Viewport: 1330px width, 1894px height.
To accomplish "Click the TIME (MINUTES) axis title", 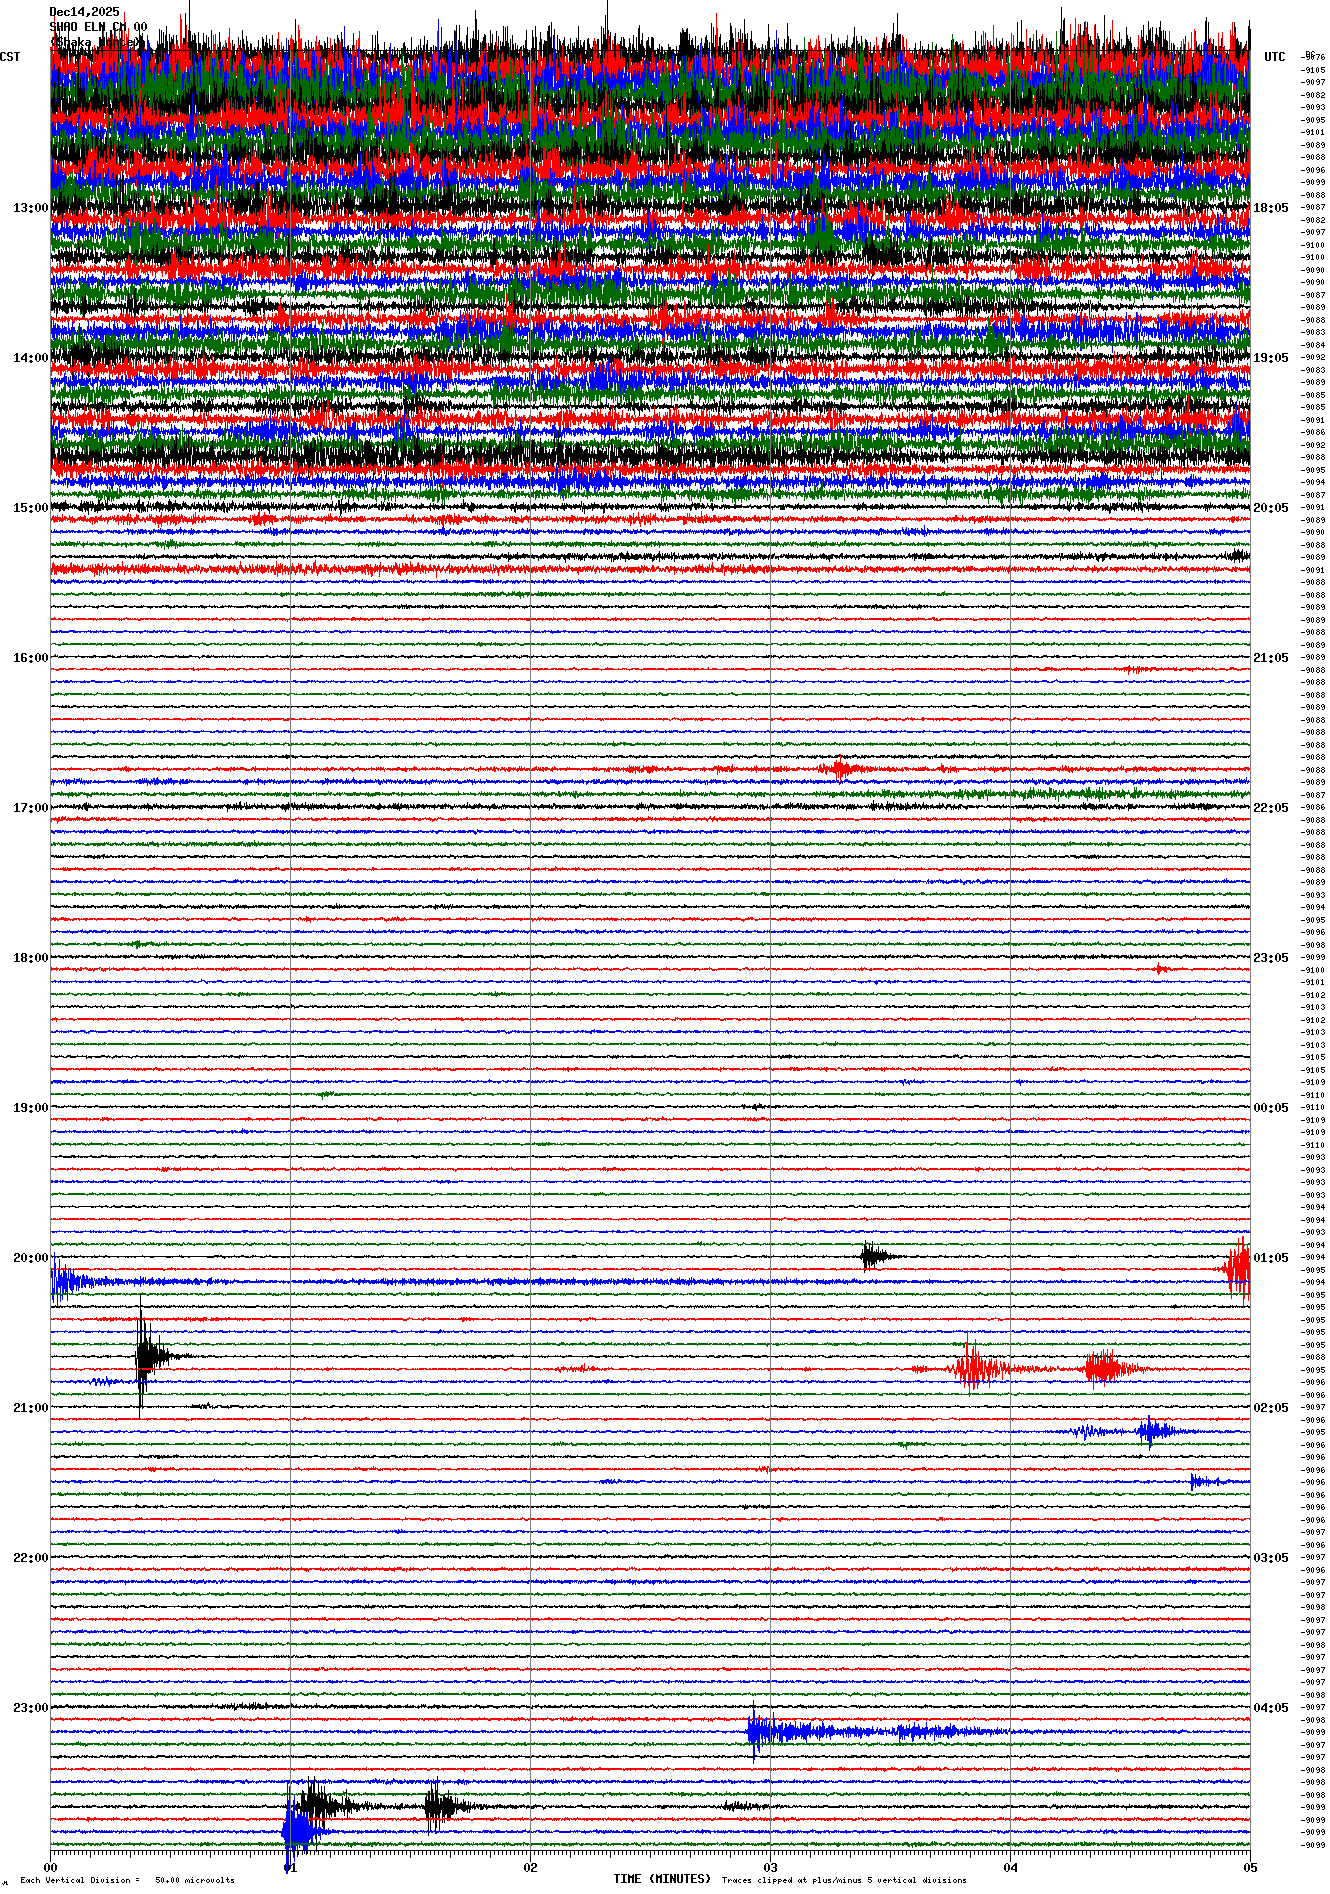I will click(x=662, y=1879).
